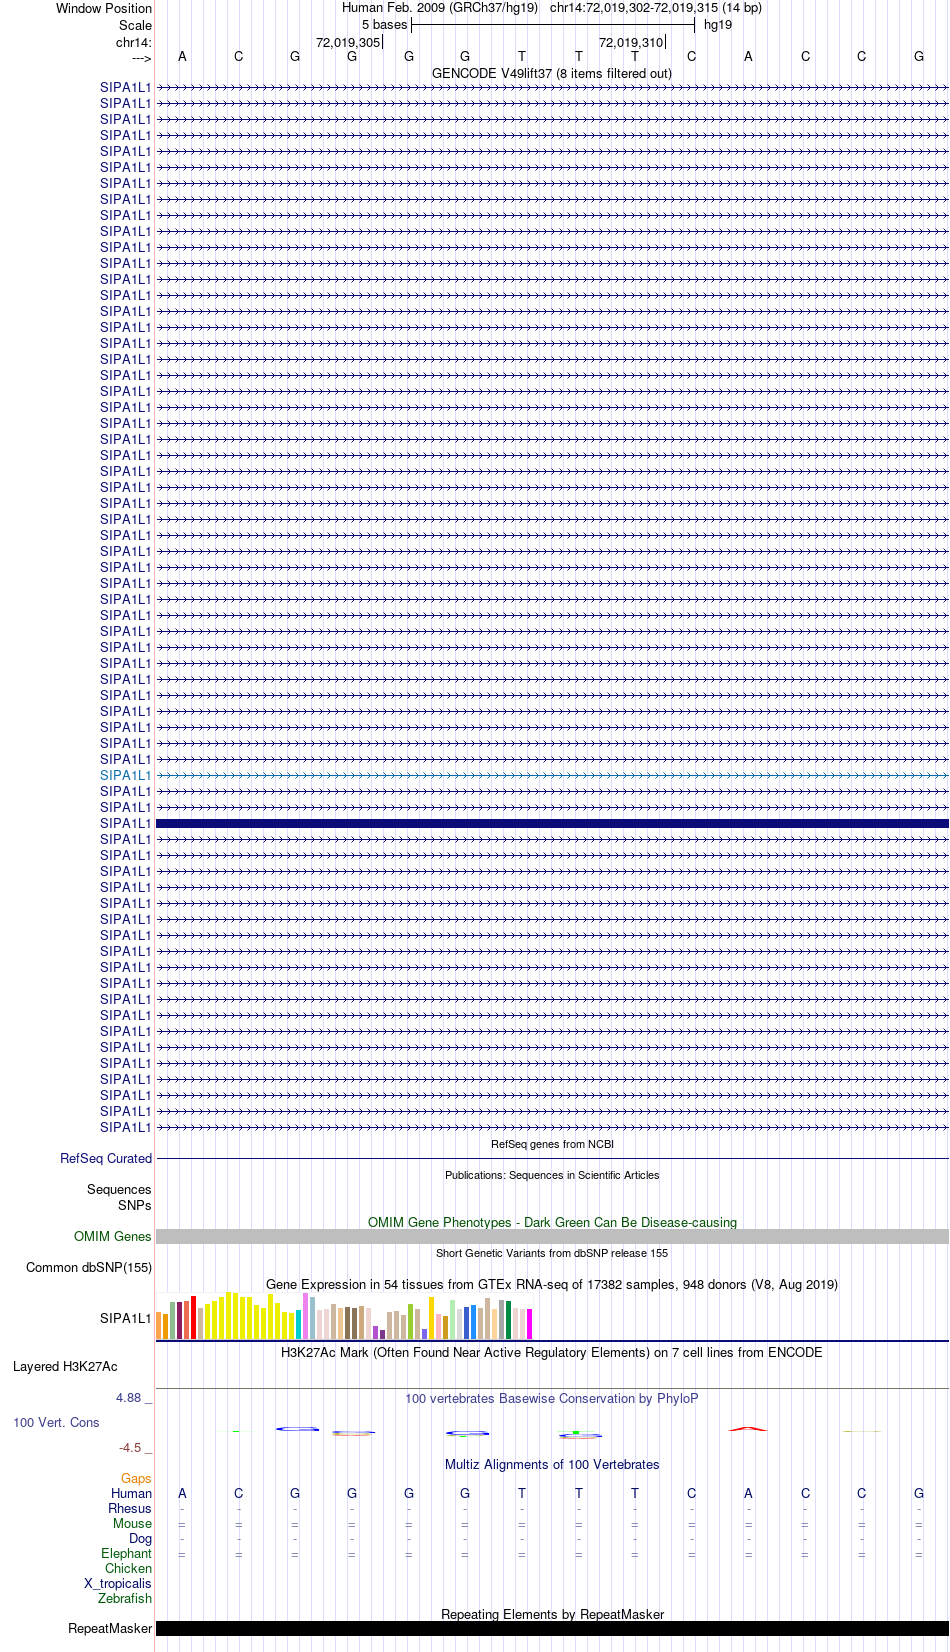The height and width of the screenshot is (1652, 950).
Task: Click the orange Gaps row label
Action: (136, 1478)
